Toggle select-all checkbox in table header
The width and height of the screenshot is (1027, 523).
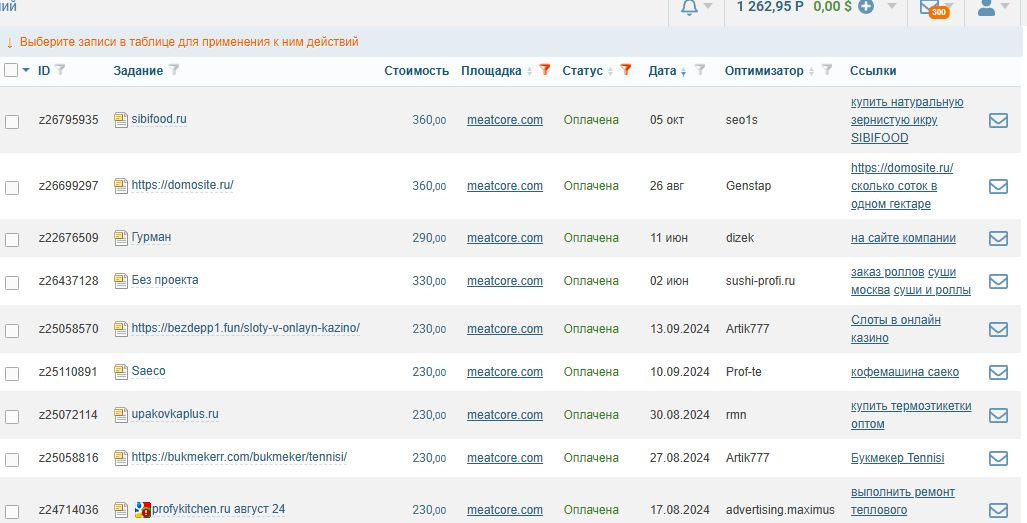tap(11, 70)
